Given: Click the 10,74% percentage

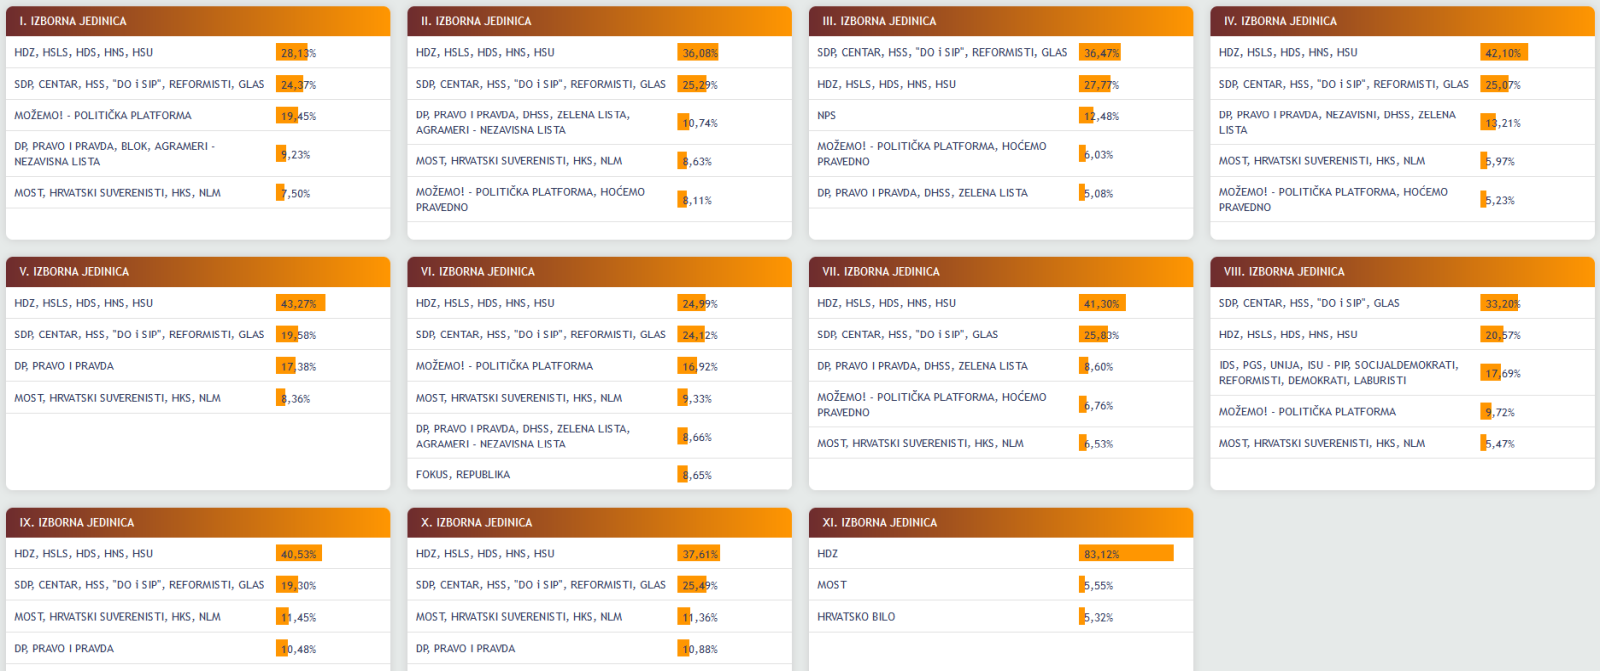Looking at the screenshot, I should coord(700,123).
